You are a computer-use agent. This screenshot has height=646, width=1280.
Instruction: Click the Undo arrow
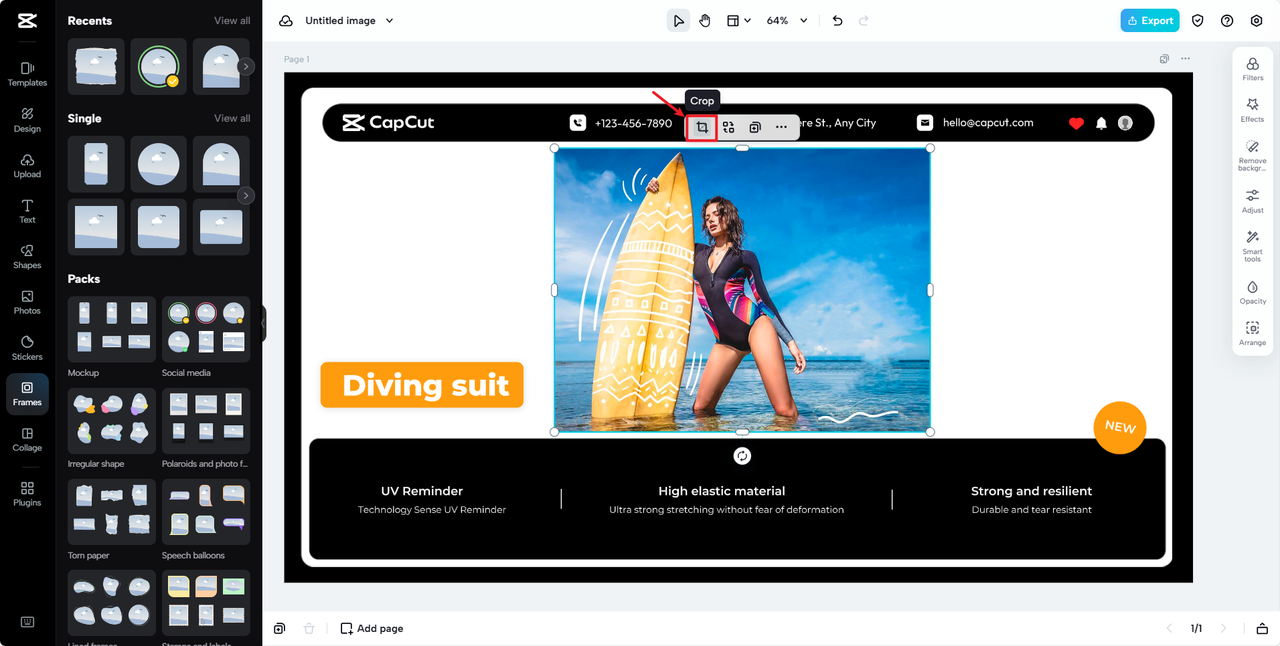pos(838,21)
